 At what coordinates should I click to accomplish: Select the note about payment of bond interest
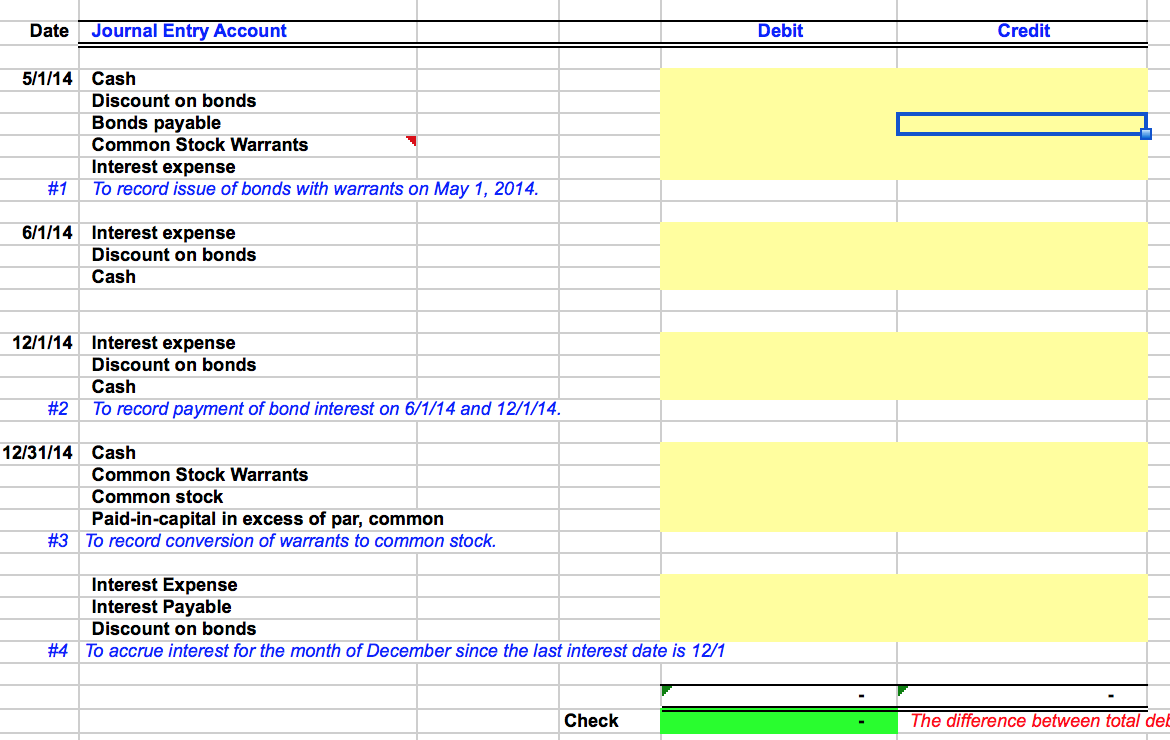(x=326, y=410)
